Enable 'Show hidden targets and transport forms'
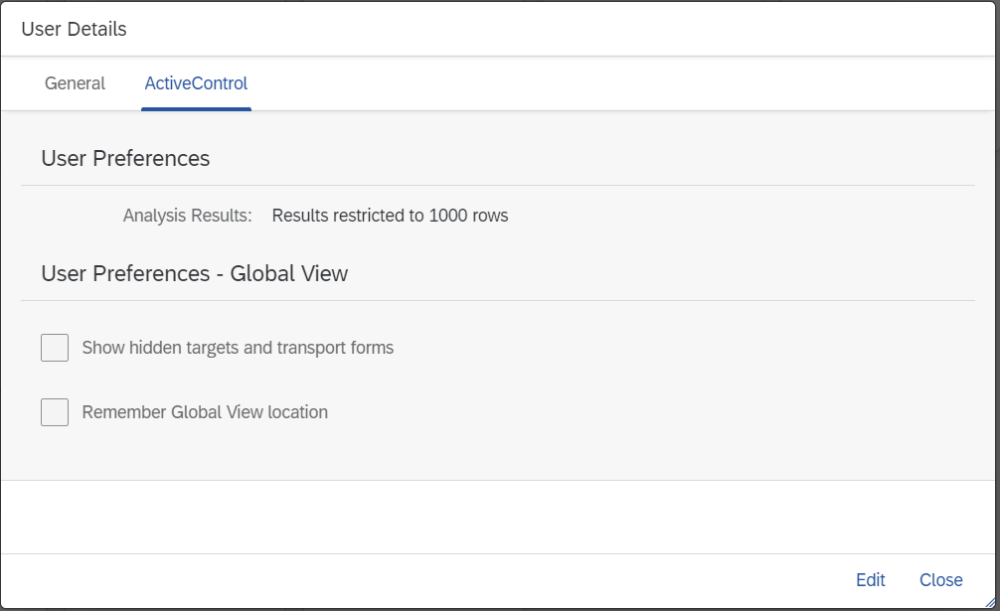The width and height of the screenshot is (1000, 611). pos(54,347)
